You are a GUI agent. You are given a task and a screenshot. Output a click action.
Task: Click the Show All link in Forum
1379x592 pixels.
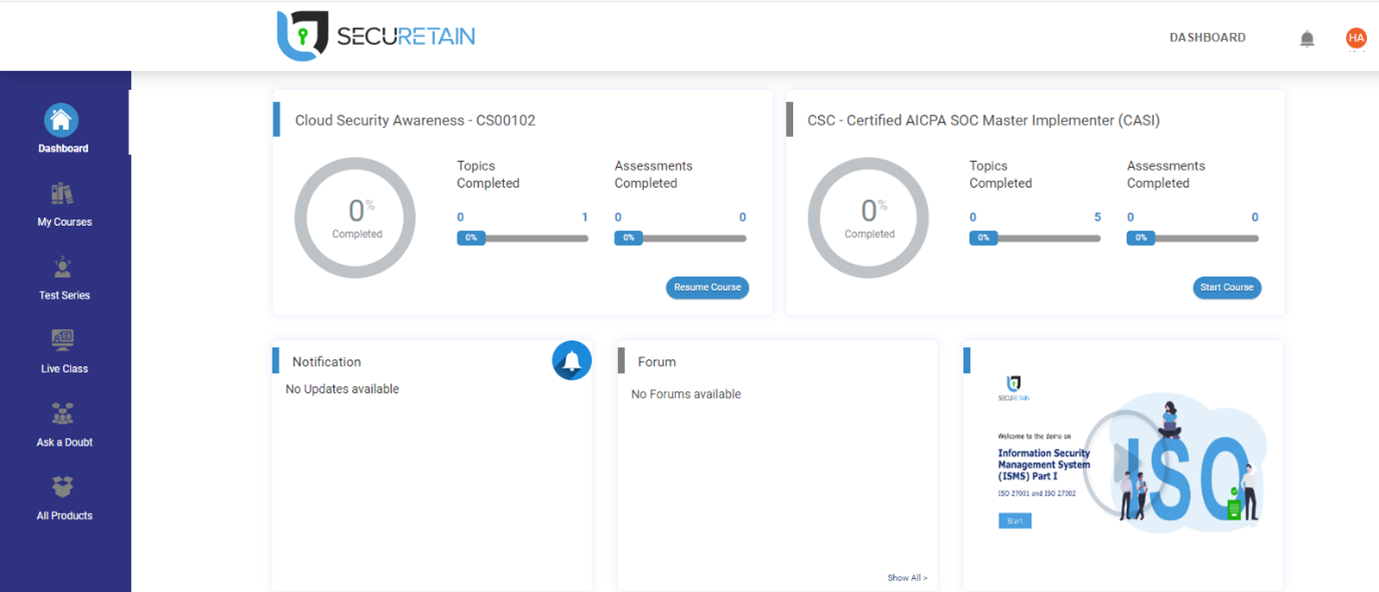point(907,578)
